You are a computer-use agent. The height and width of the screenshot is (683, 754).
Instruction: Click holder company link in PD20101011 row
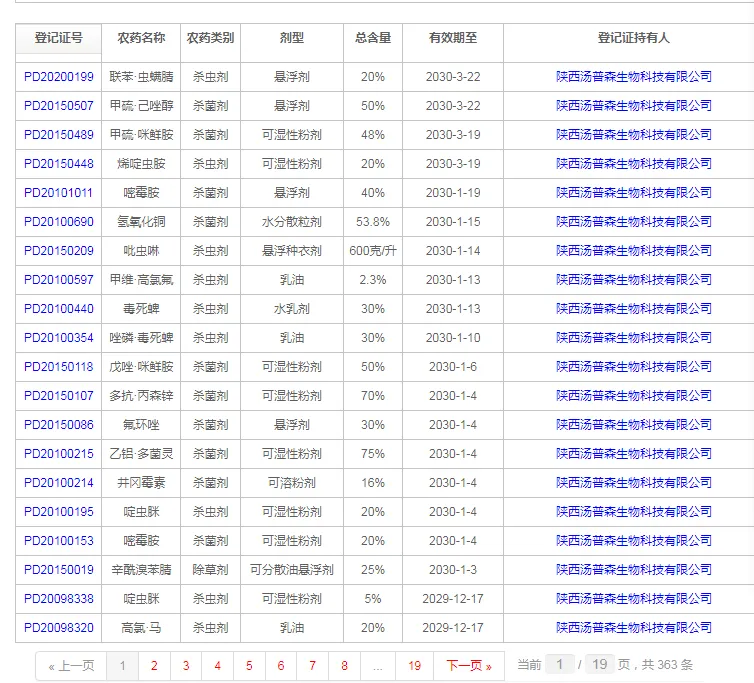click(633, 193)
